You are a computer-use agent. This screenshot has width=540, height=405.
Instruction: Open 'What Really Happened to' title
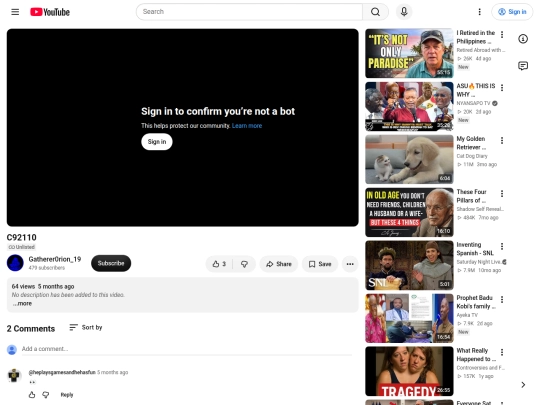coord(476,355)
